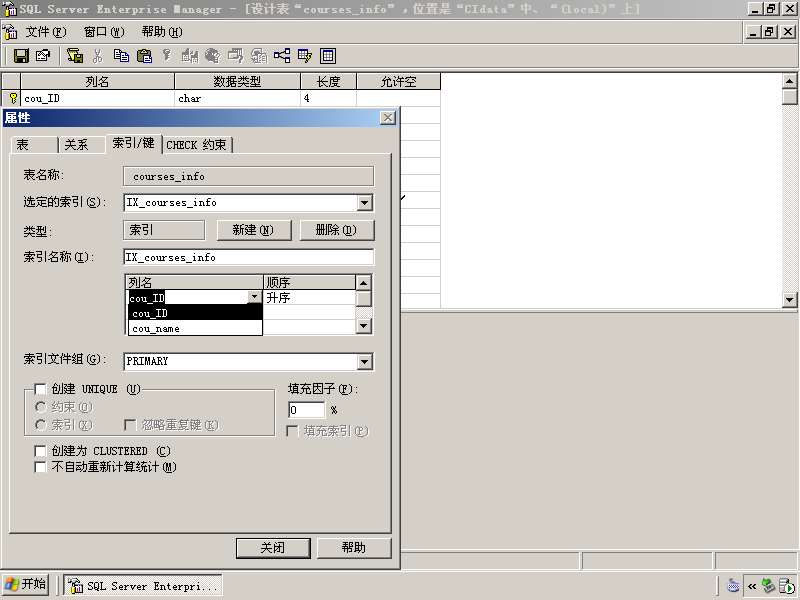Click the ascending order cell
The height and width of the screenshot is (600, 800).
click(309, 297)
